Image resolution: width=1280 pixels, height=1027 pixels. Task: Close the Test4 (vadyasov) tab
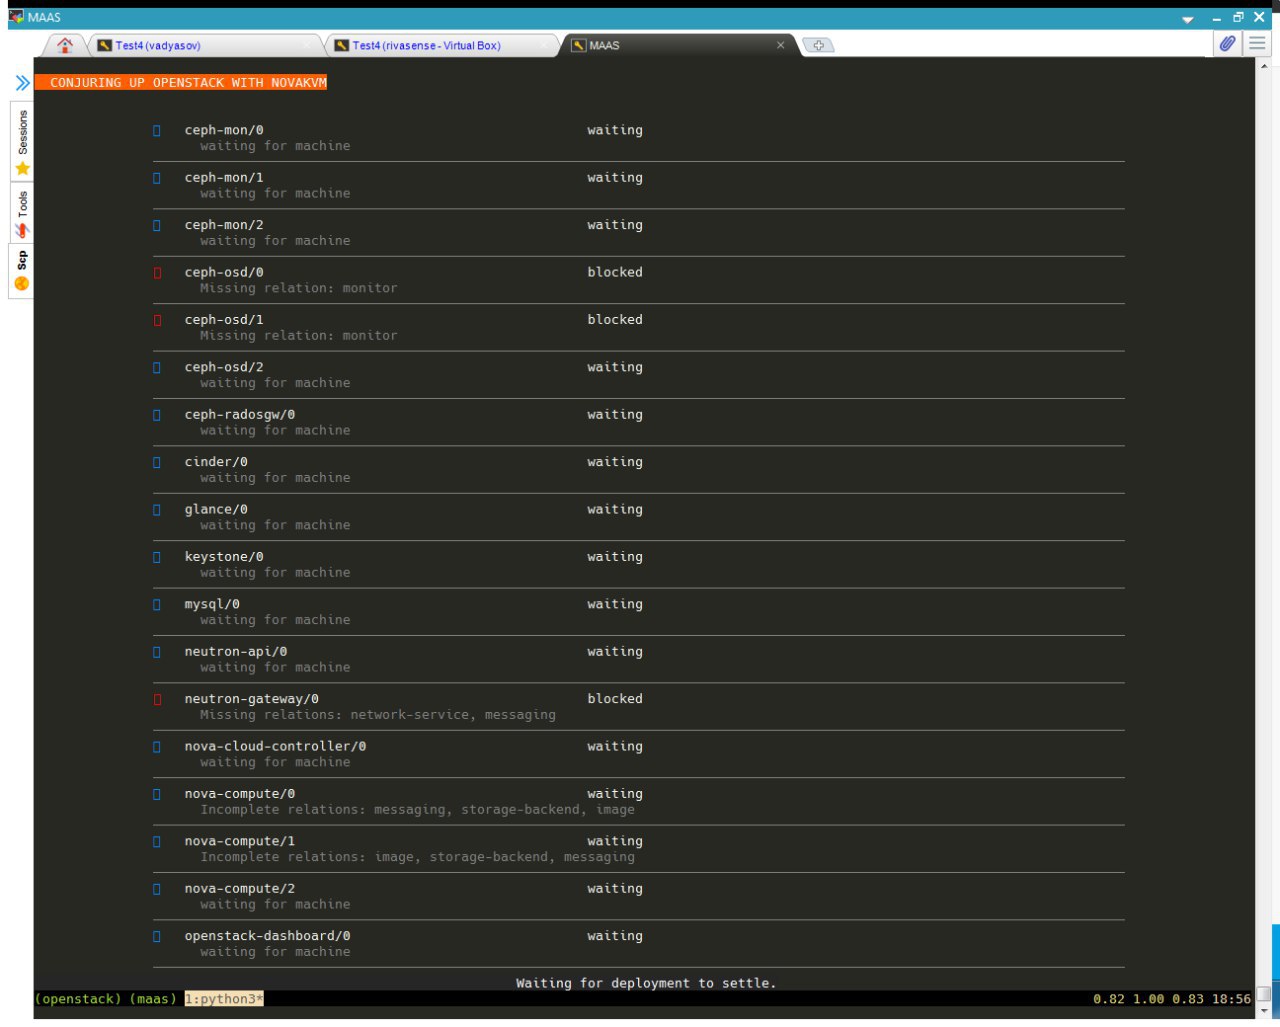307,45
